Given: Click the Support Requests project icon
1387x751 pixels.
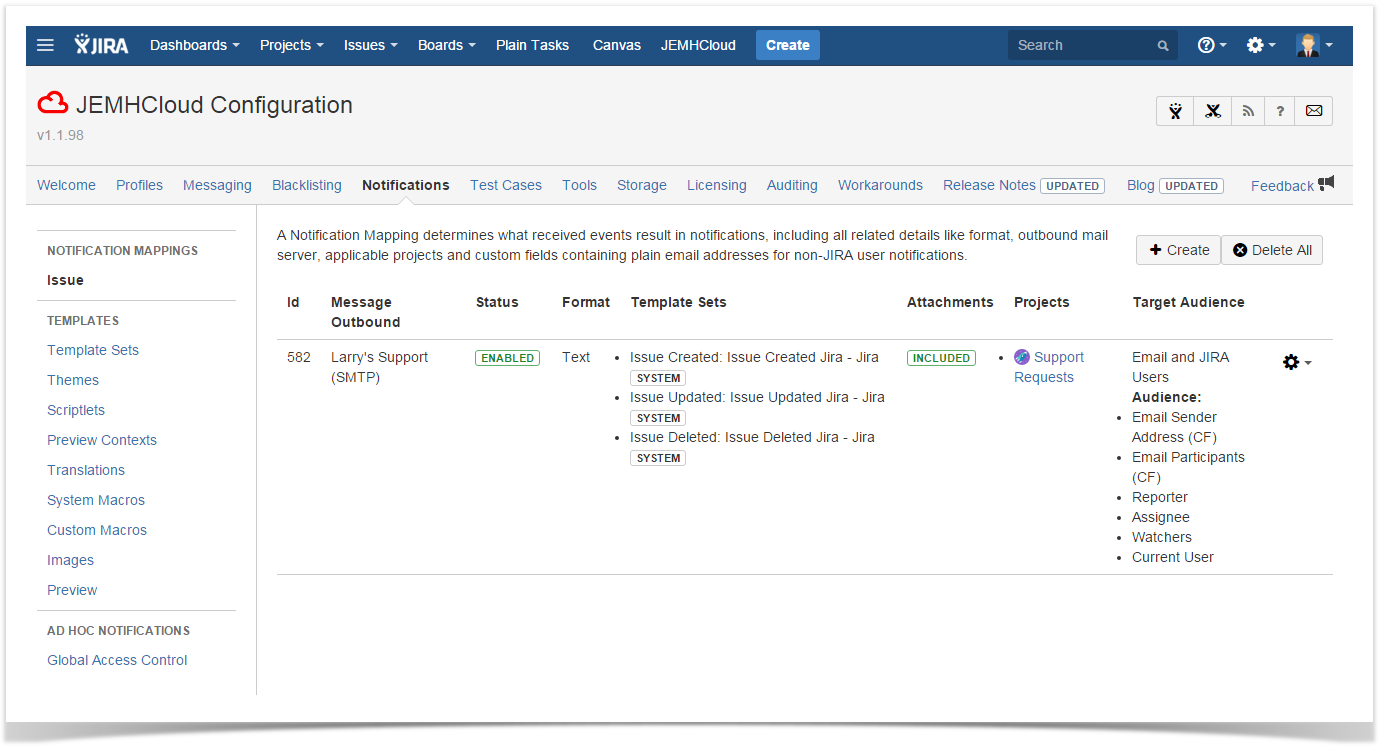Looking at the screenshot, I should [1022, 357].
